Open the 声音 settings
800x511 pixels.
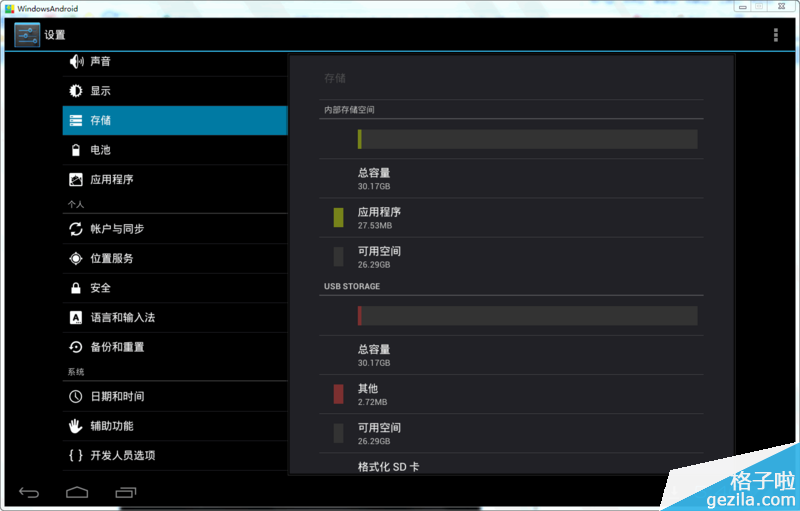(175, 62)
